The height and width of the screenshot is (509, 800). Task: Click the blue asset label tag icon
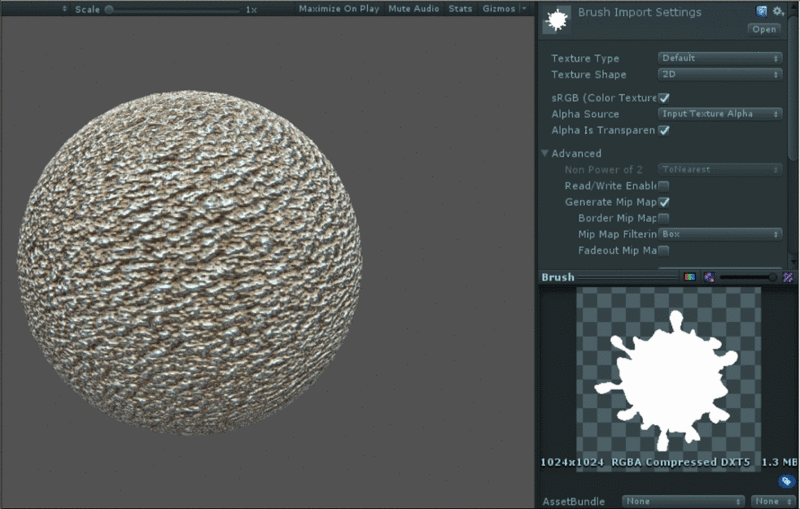pos(786,481)
